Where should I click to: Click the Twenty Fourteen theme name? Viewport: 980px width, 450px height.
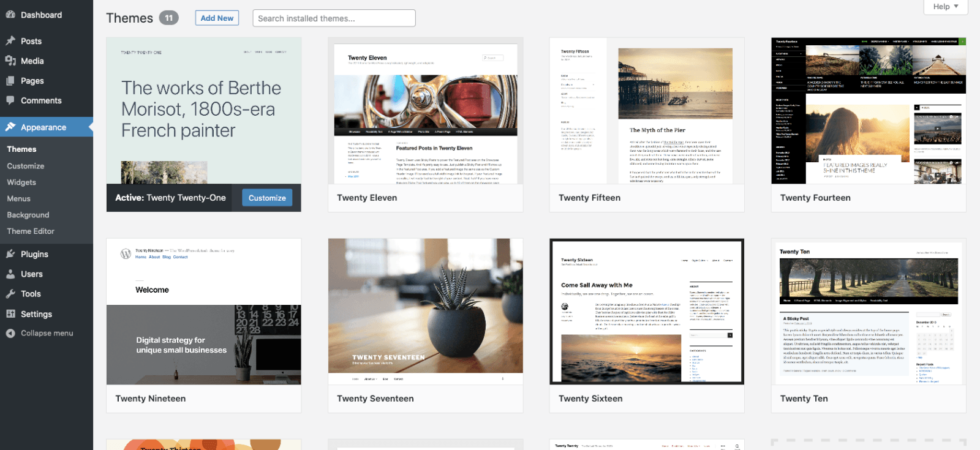coord(815,198)
